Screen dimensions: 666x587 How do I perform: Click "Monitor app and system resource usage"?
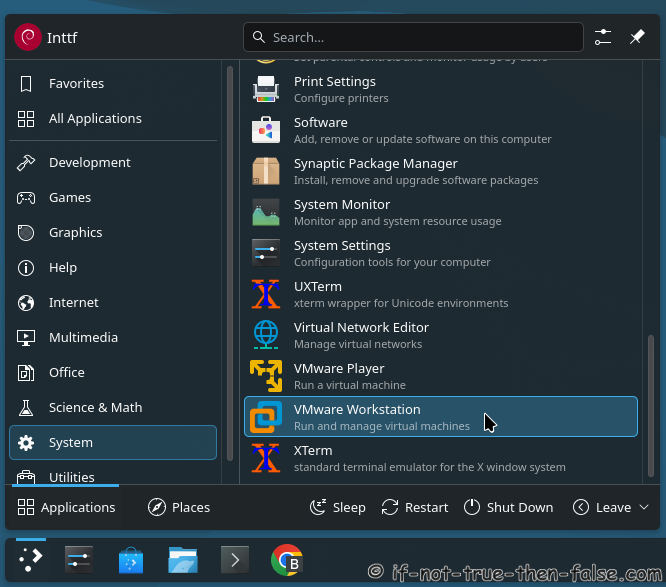398,221
